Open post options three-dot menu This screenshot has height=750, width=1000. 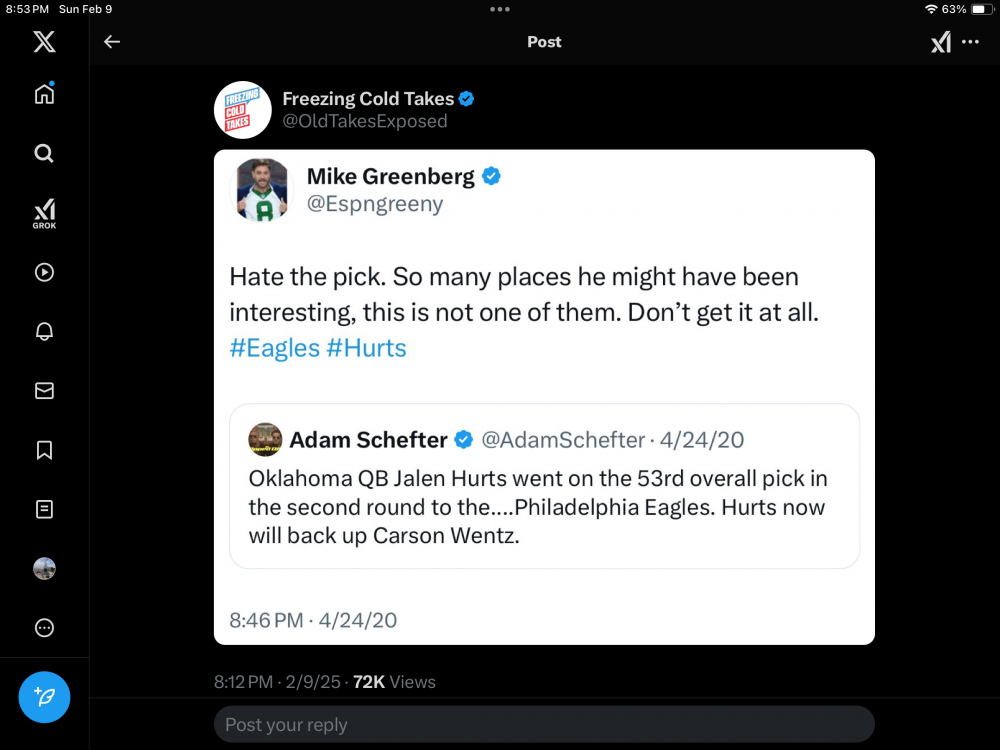[x=970, y=42]
